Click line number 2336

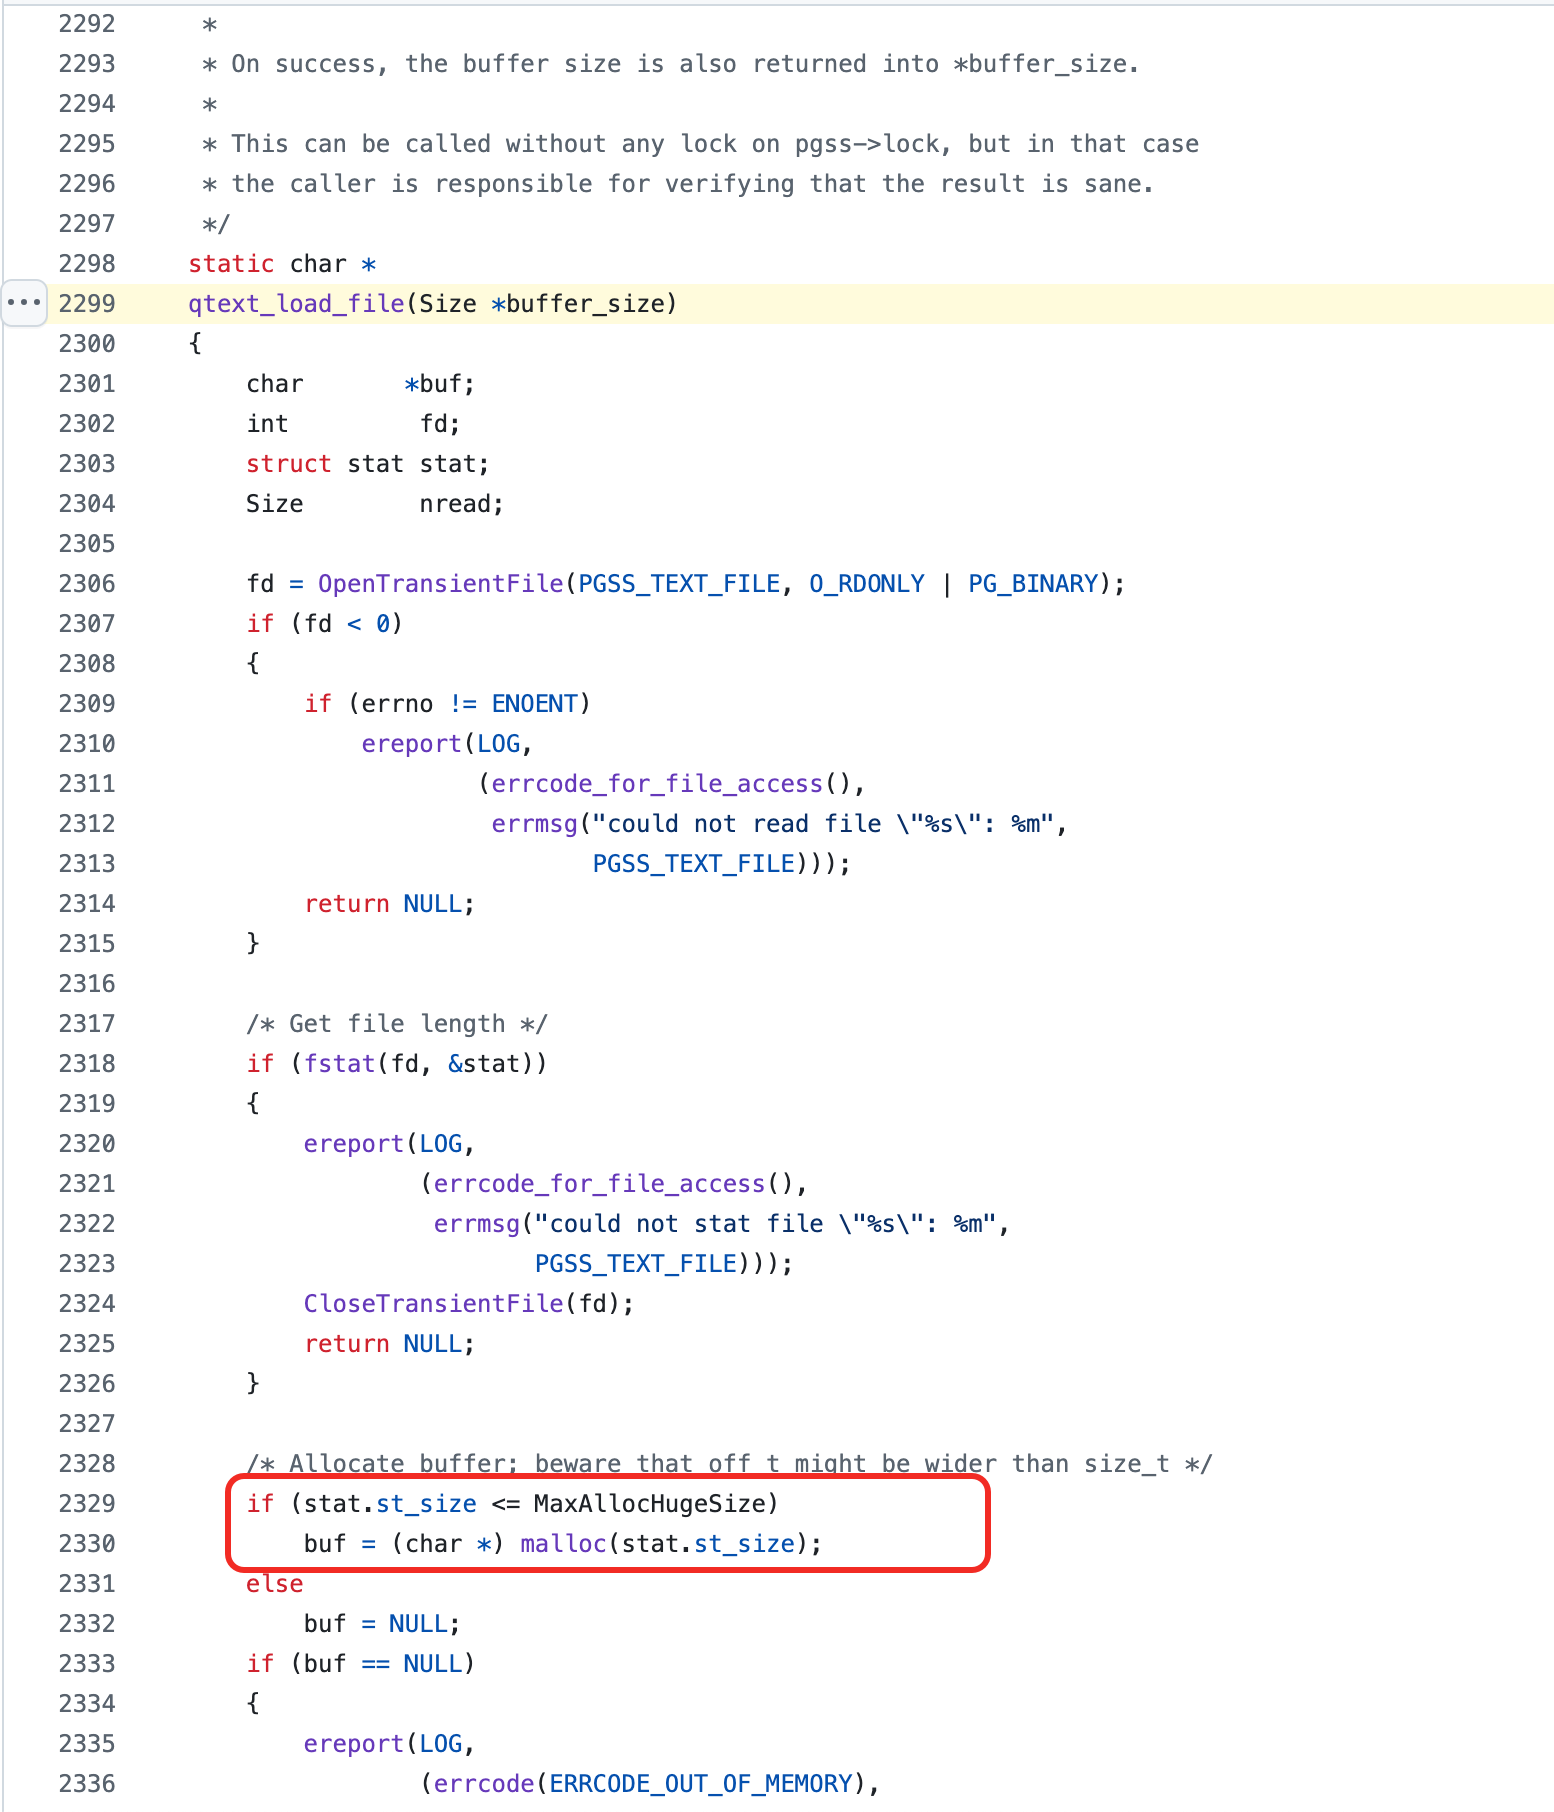point(87,1783)
